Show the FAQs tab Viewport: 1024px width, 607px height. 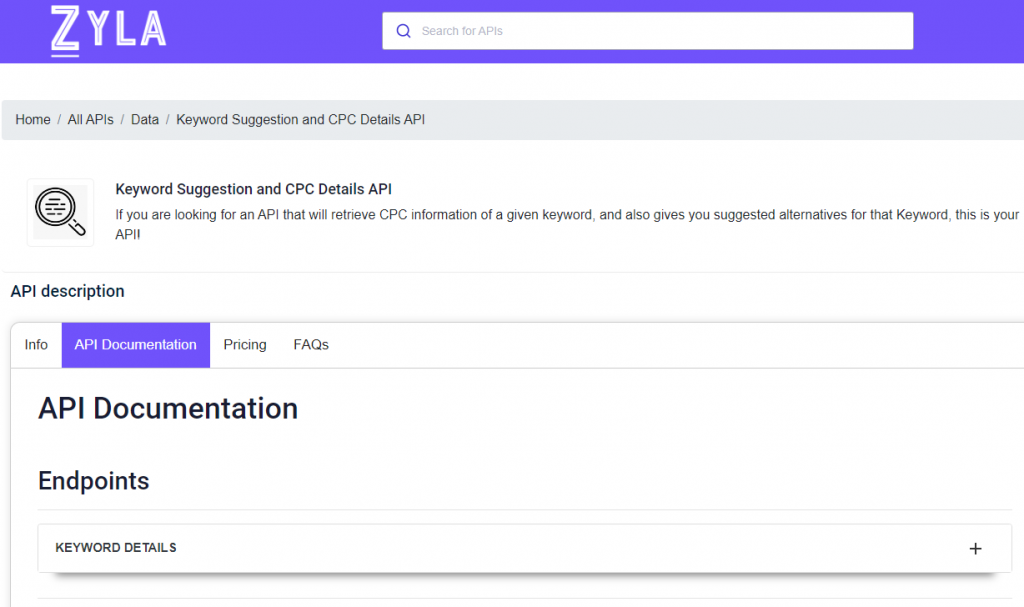point(311,345)
